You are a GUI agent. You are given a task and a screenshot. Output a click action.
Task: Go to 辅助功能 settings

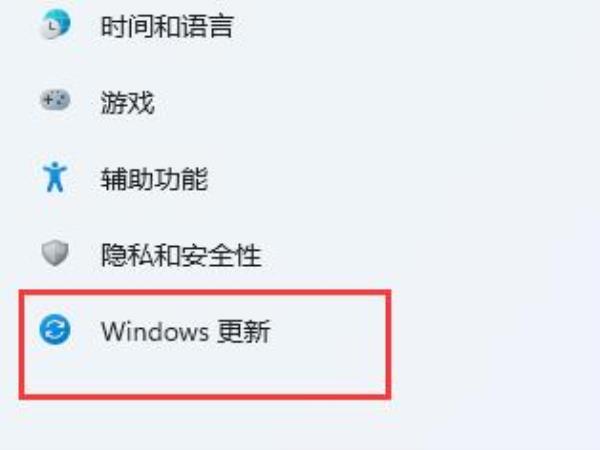[154, 179]
